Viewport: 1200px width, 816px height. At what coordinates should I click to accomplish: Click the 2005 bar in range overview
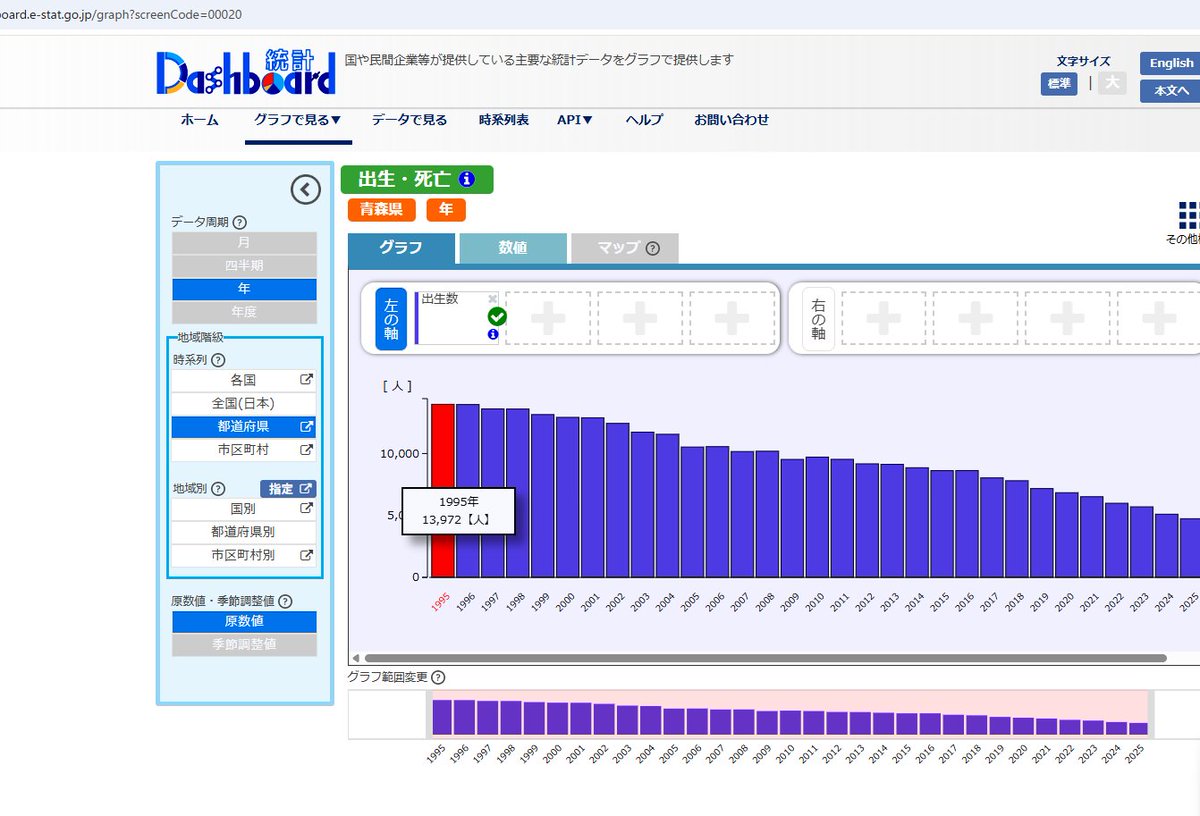(x=674, y=723)
